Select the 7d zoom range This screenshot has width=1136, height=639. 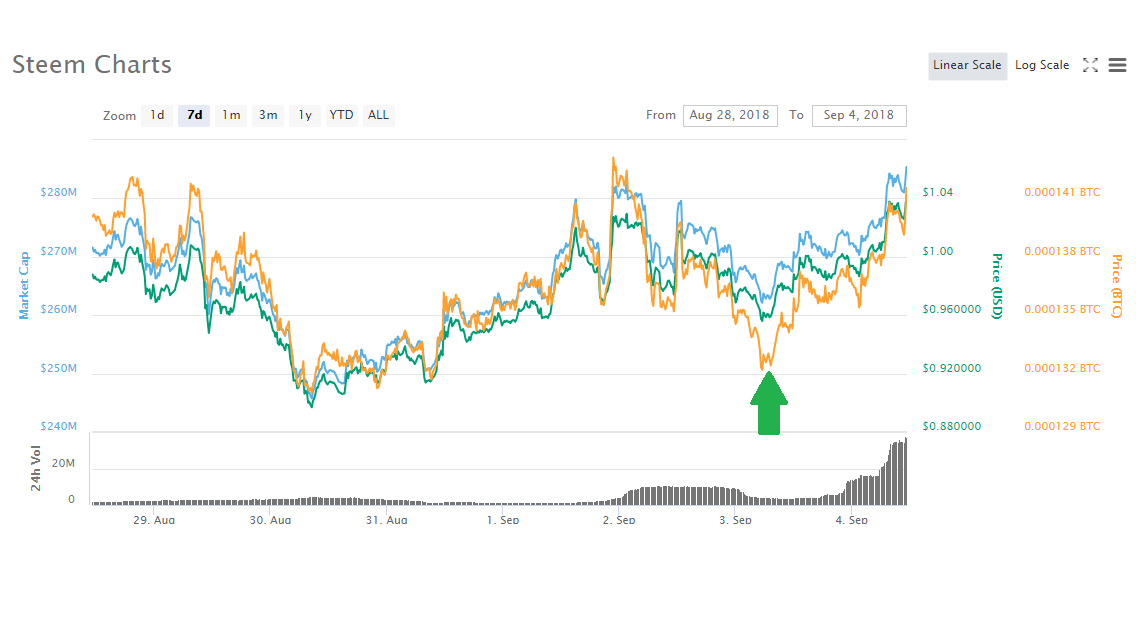tap(194, 115)
